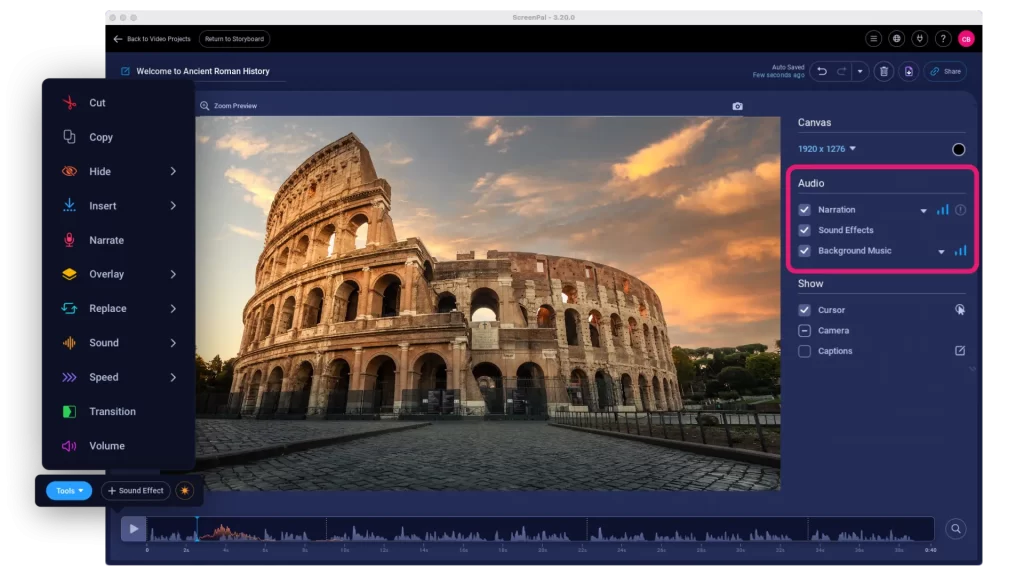Click the snapshot camera icon above preview

737,106
